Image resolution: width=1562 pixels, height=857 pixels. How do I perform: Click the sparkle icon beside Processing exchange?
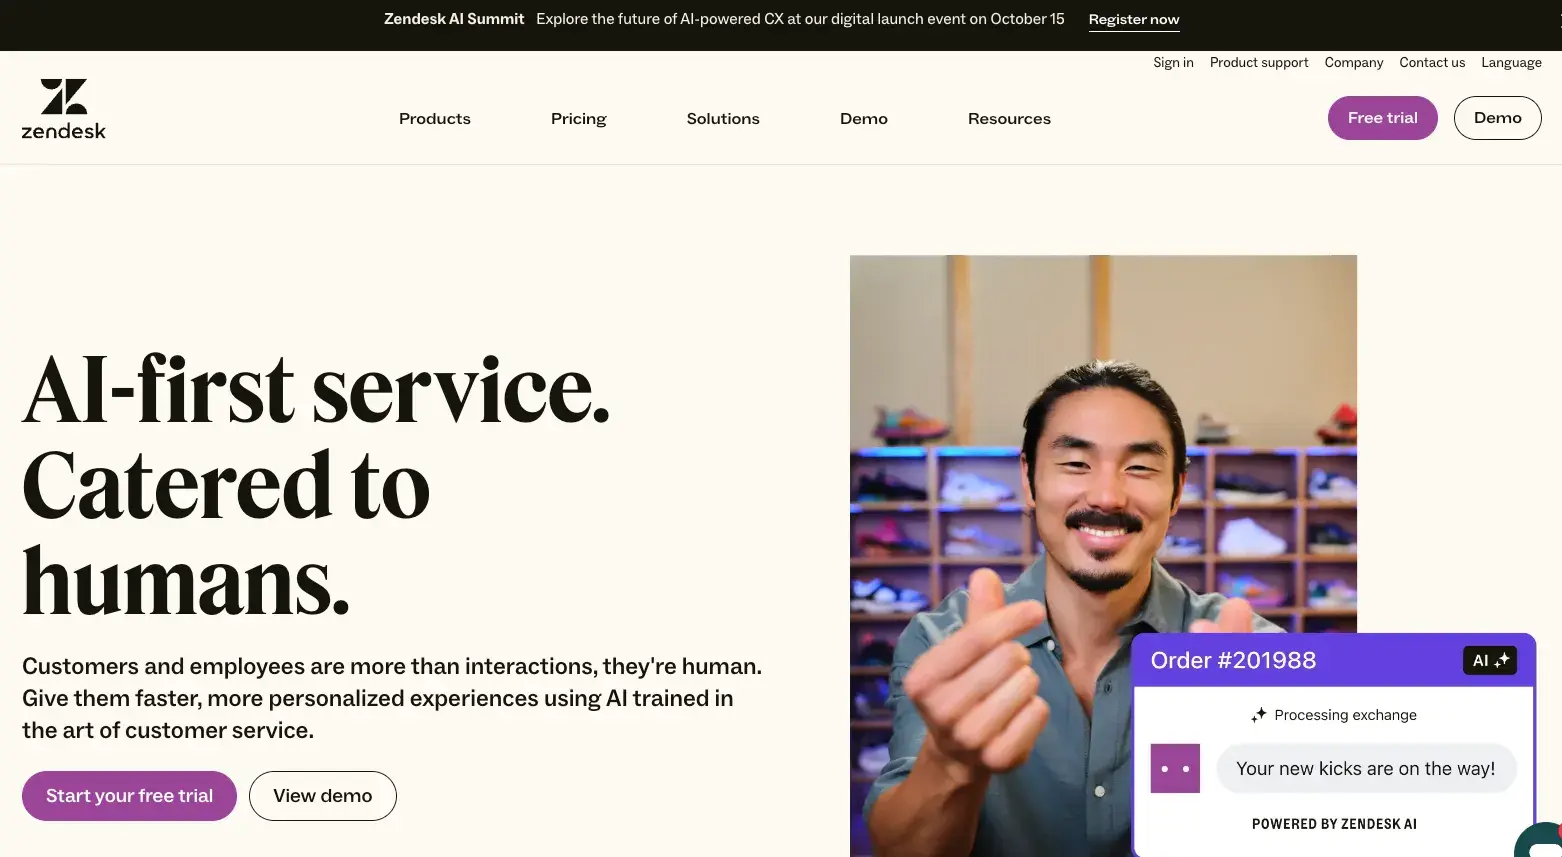[1258, 714]
